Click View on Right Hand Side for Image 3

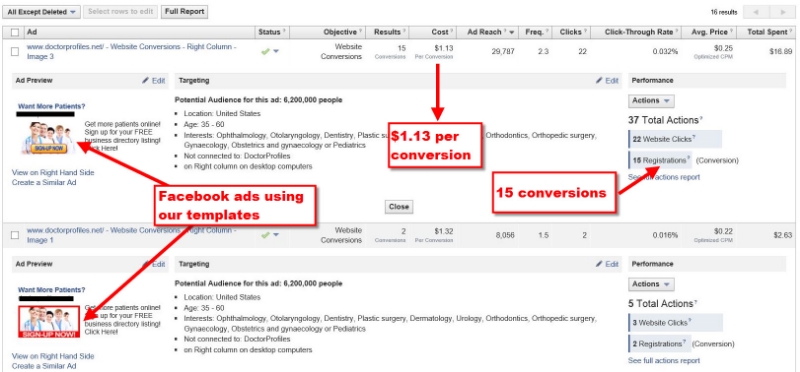(53, 172)
